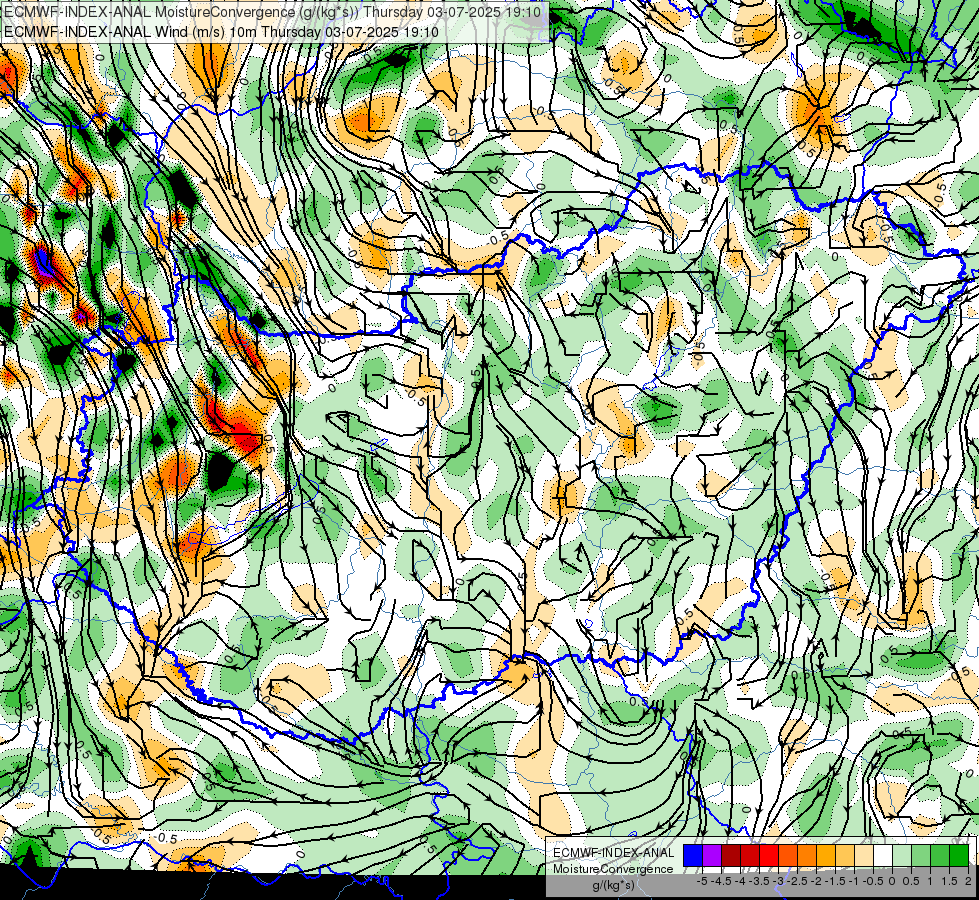Click the legend text MoistureConvergence
979x900 pixels.
point(613,869)
